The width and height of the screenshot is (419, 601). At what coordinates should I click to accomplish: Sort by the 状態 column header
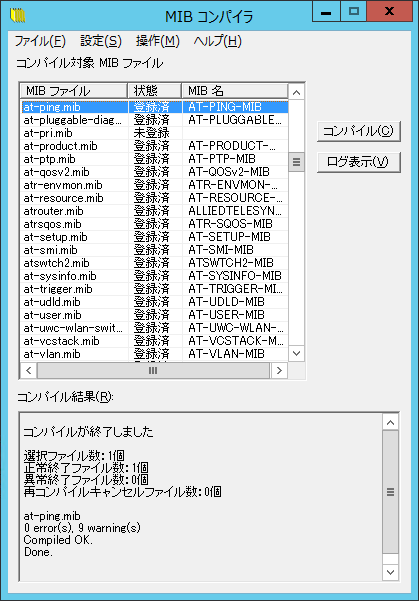pyautogui.click(x=154, y=91)
